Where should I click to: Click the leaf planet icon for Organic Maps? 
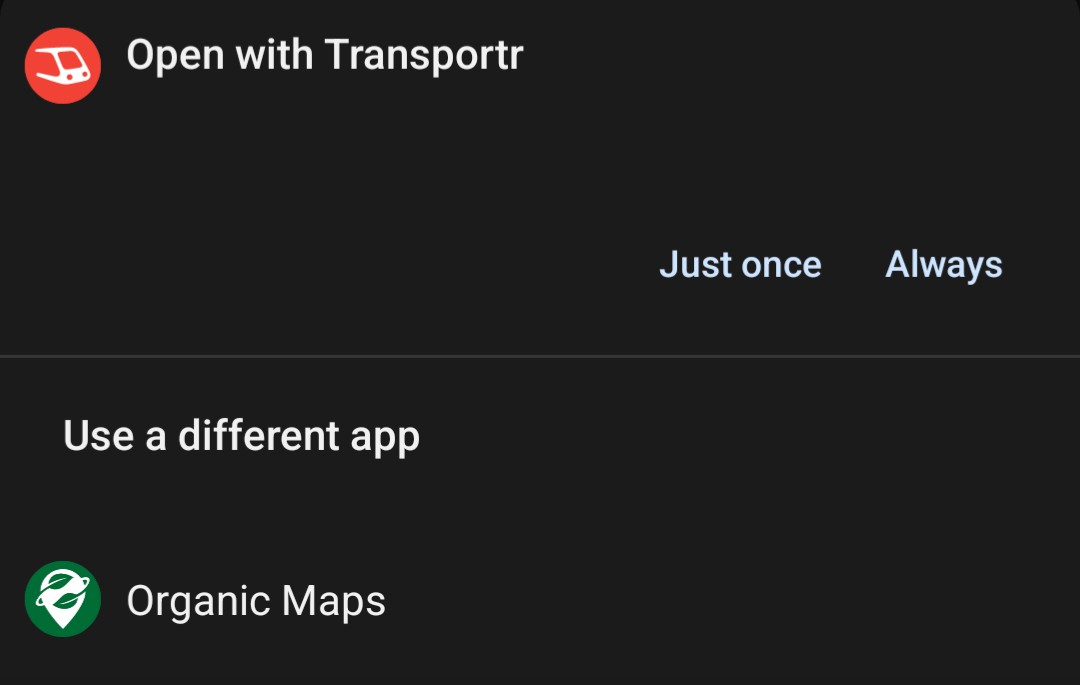62,600
